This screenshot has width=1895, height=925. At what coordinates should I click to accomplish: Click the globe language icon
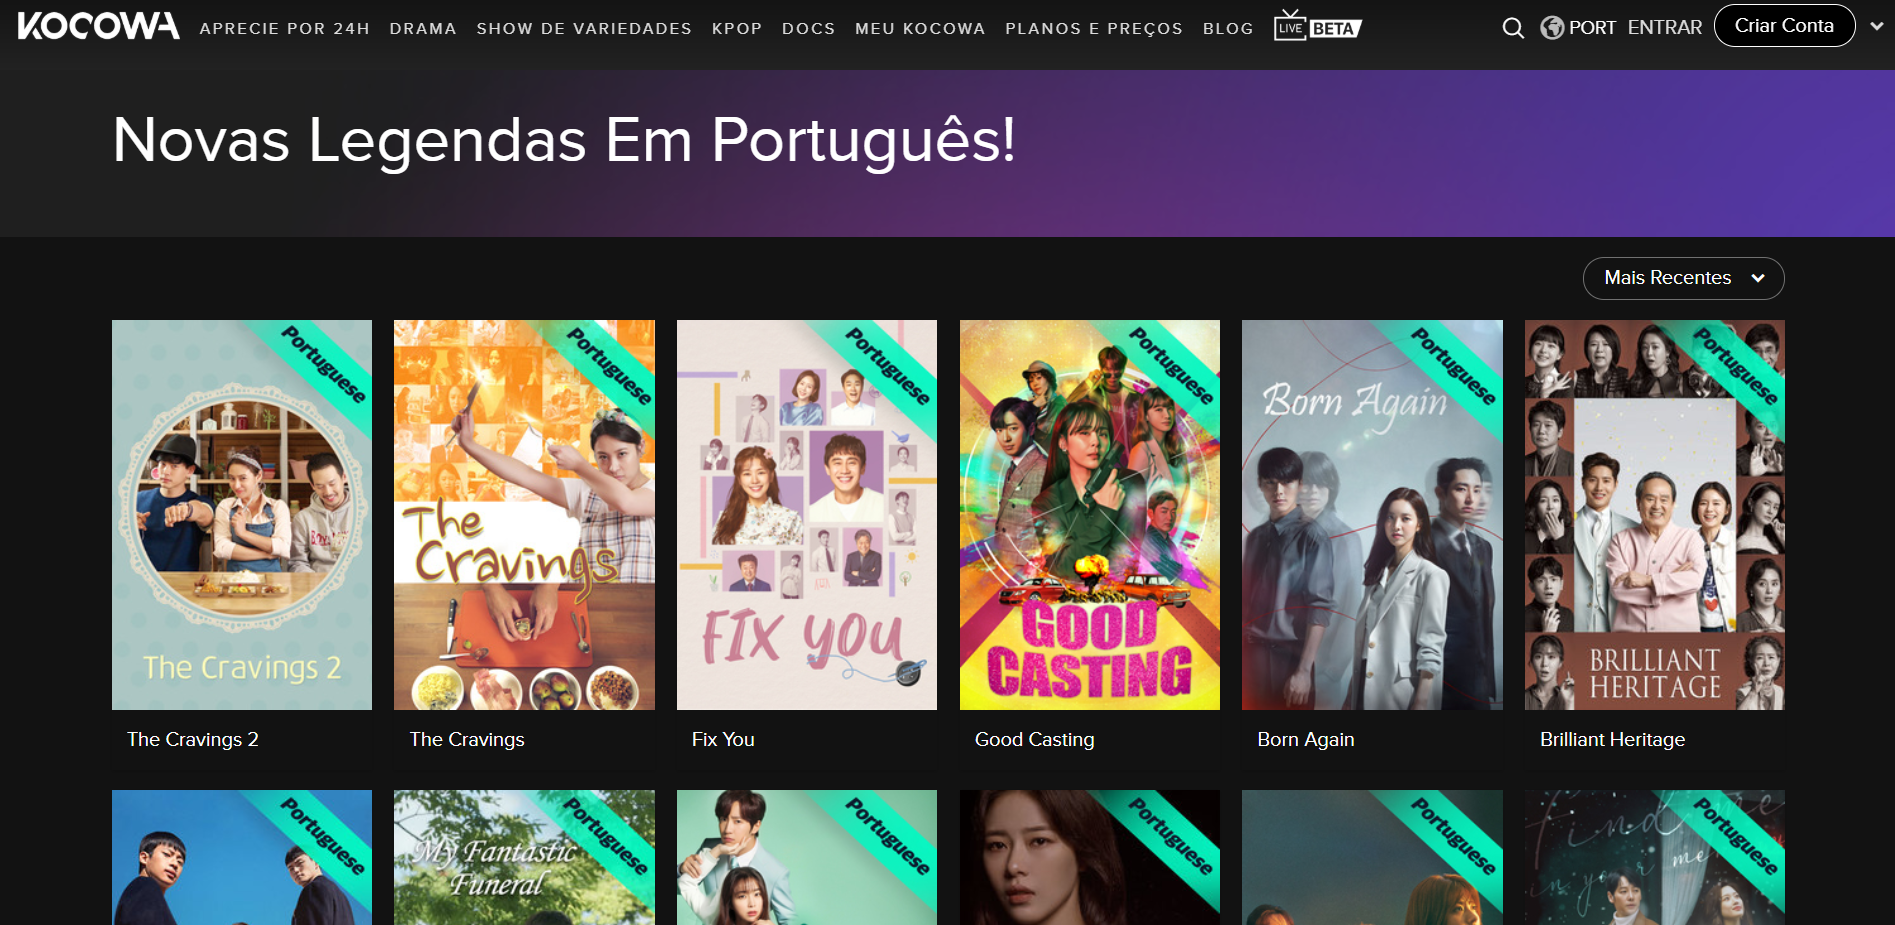click(1552, 28)
